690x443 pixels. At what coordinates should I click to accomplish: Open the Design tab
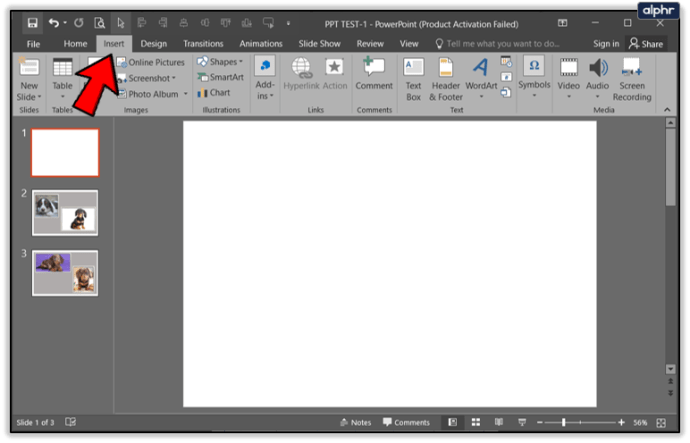coord(154,44)
